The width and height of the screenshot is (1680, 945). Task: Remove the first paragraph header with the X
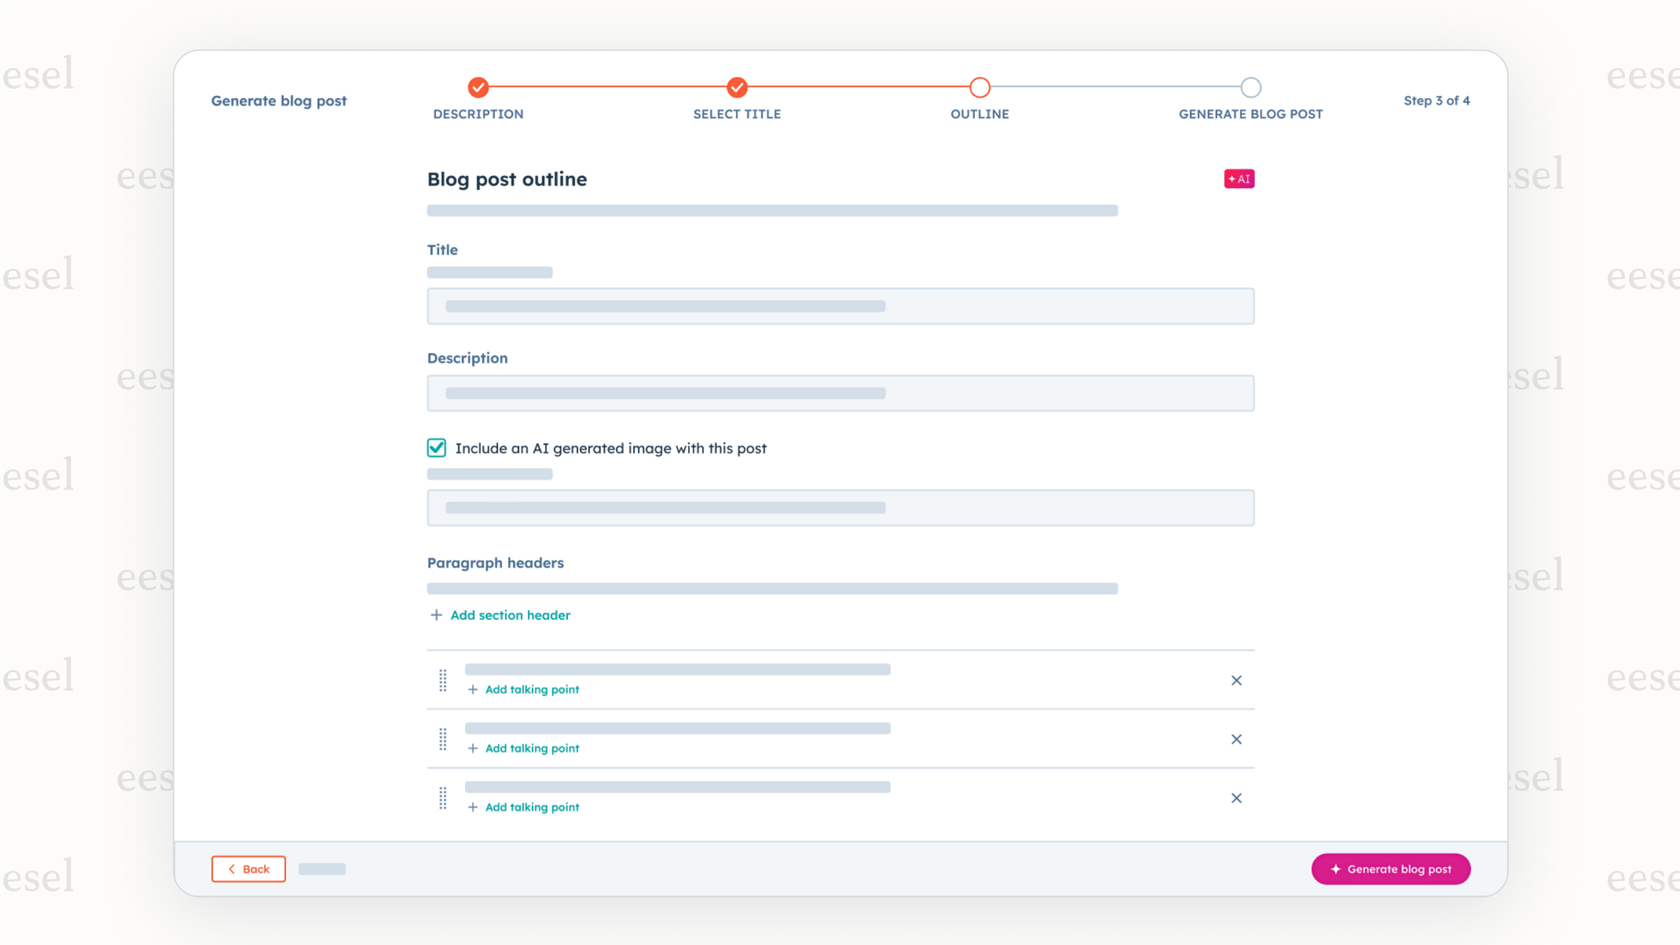pos(1236,680)
